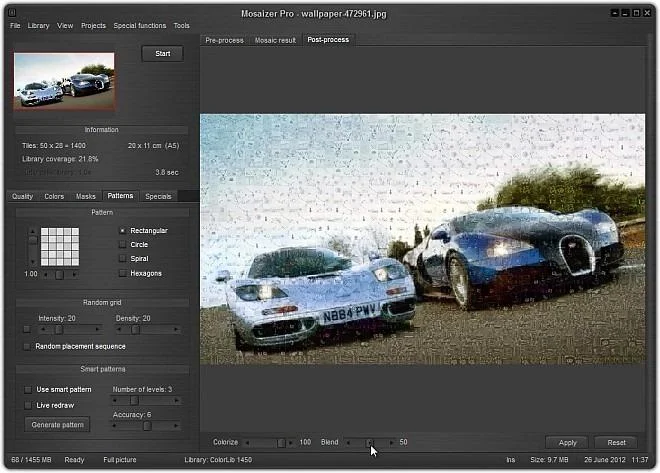Screen dimensions: 660x473
Task: Open the Special functions menu
Action: tap(140, 26)
